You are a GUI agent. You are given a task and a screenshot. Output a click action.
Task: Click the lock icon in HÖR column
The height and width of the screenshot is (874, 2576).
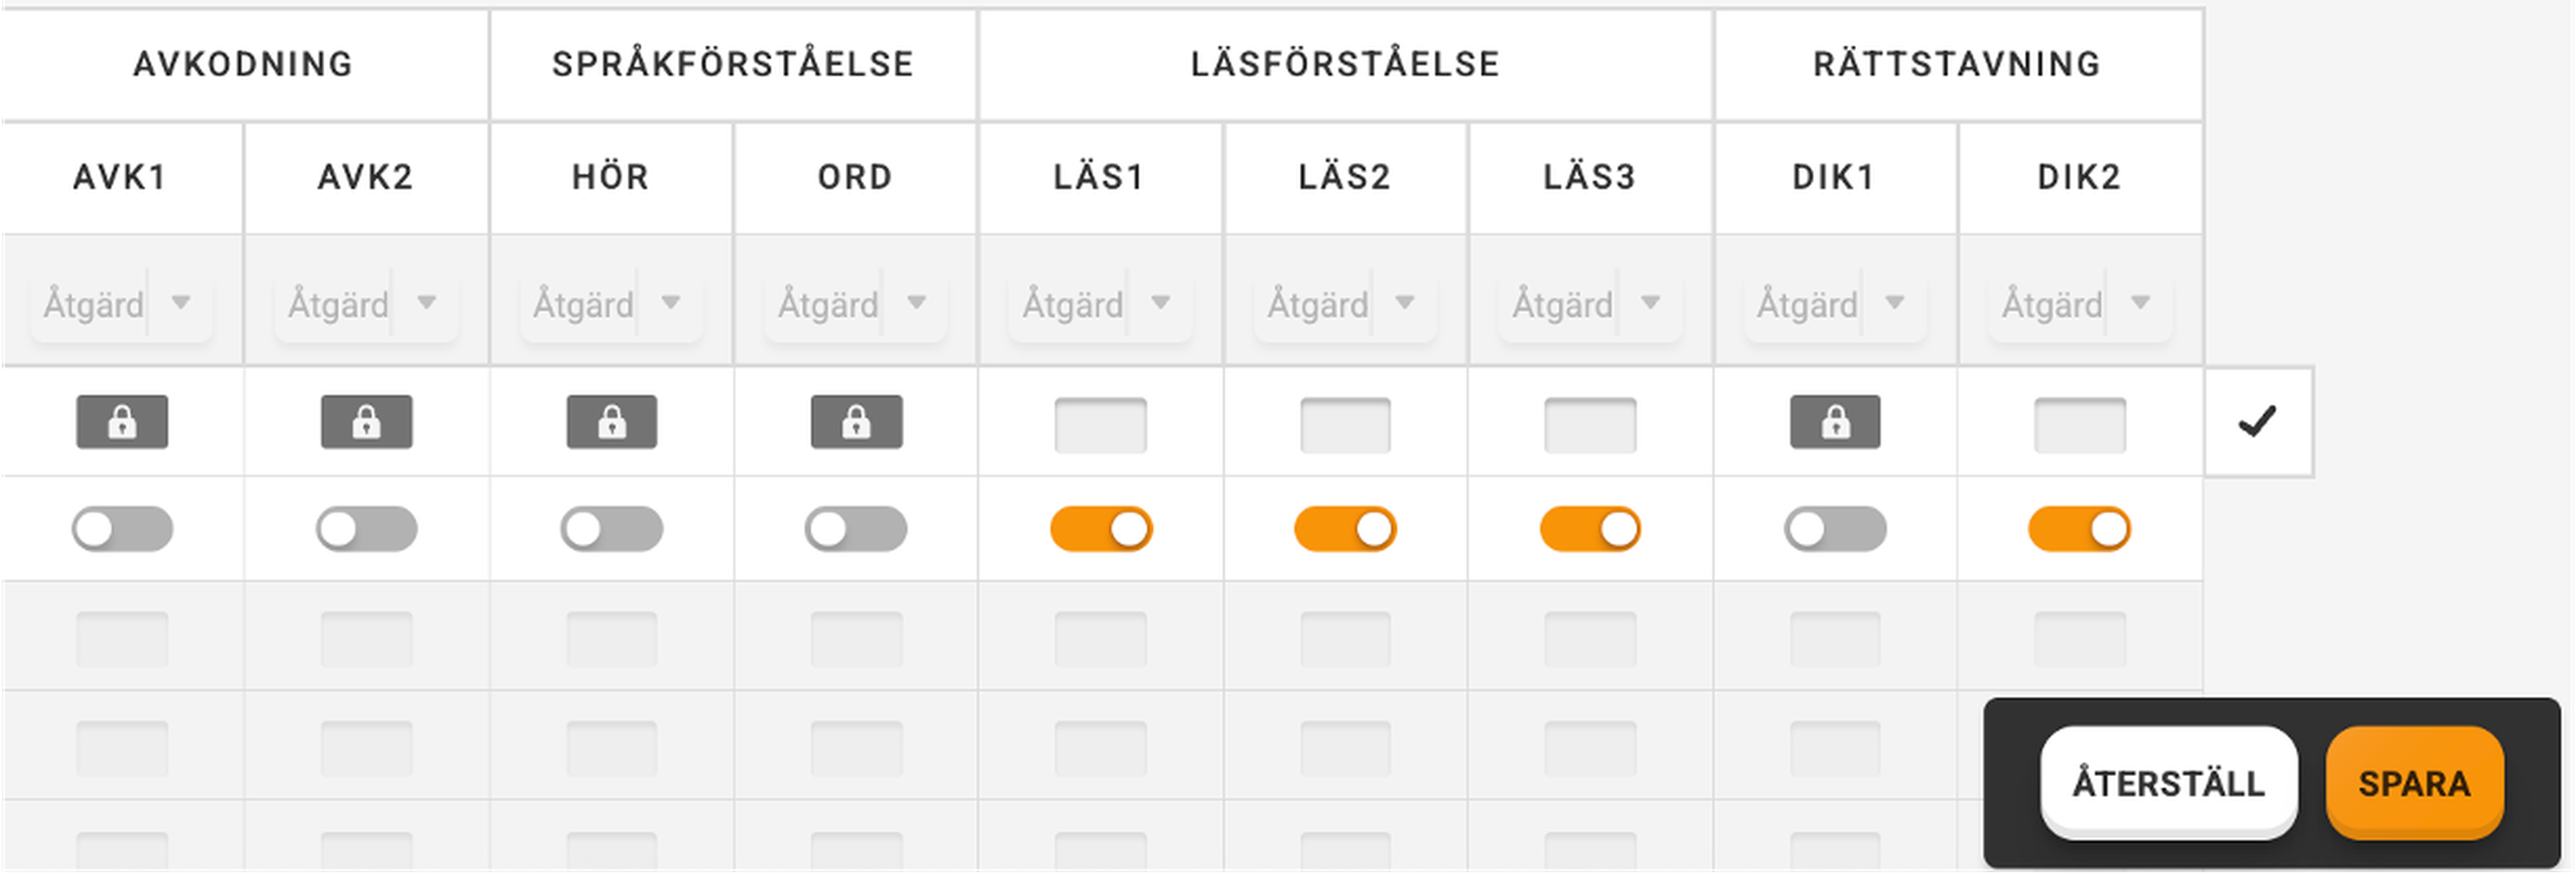(x=611, y=422)
